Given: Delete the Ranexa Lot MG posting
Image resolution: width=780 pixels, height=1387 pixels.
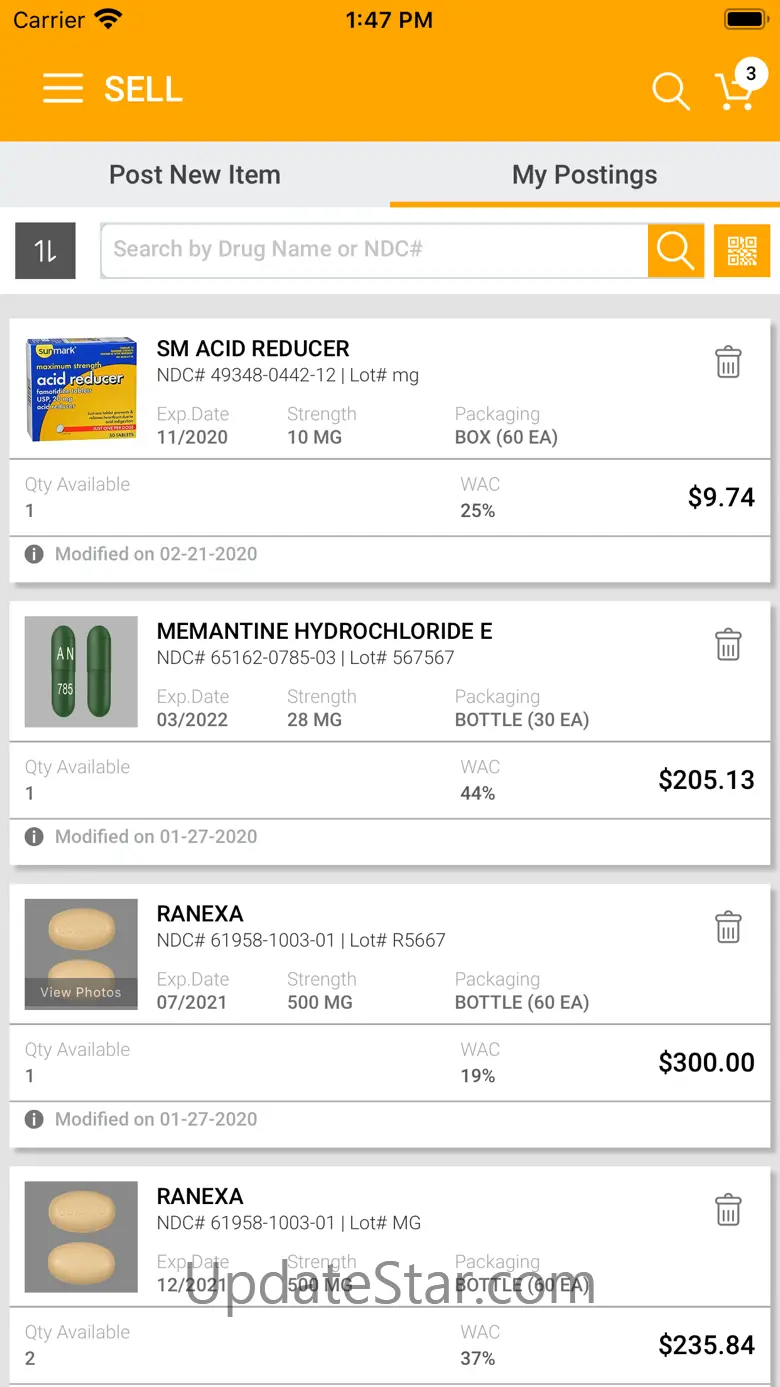Looking at the screenshot, I should 728,1210.
